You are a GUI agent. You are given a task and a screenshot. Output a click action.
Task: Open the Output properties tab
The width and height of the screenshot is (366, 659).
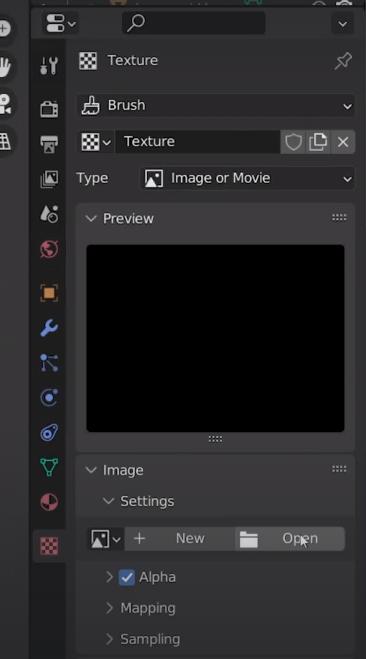49,144
